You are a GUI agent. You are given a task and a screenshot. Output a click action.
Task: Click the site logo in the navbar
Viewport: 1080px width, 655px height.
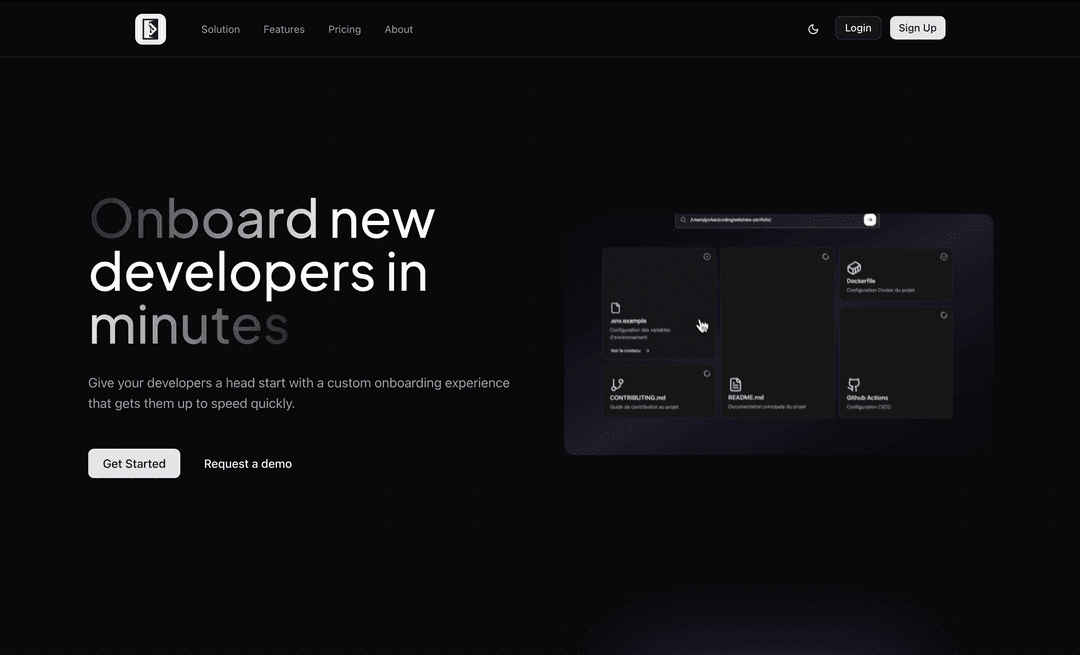pyautogui.click(x=150, y=29)
